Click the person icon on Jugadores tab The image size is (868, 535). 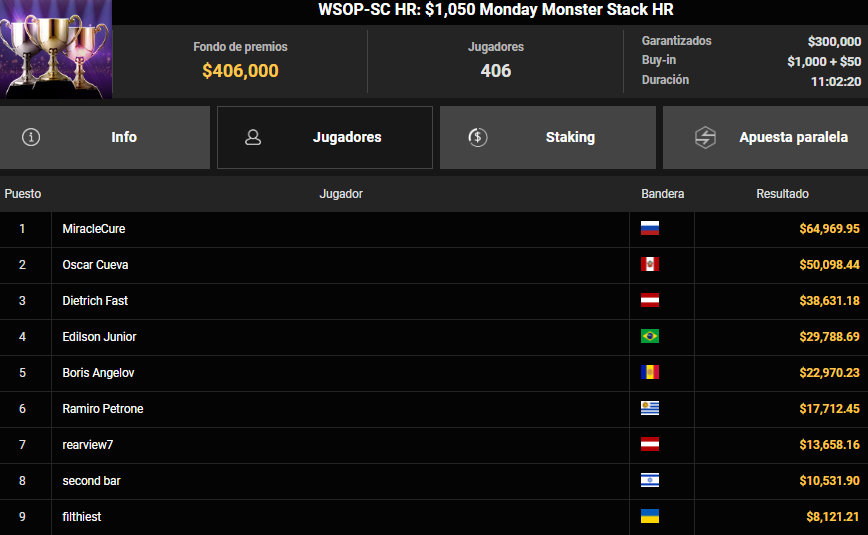point(253,137)
